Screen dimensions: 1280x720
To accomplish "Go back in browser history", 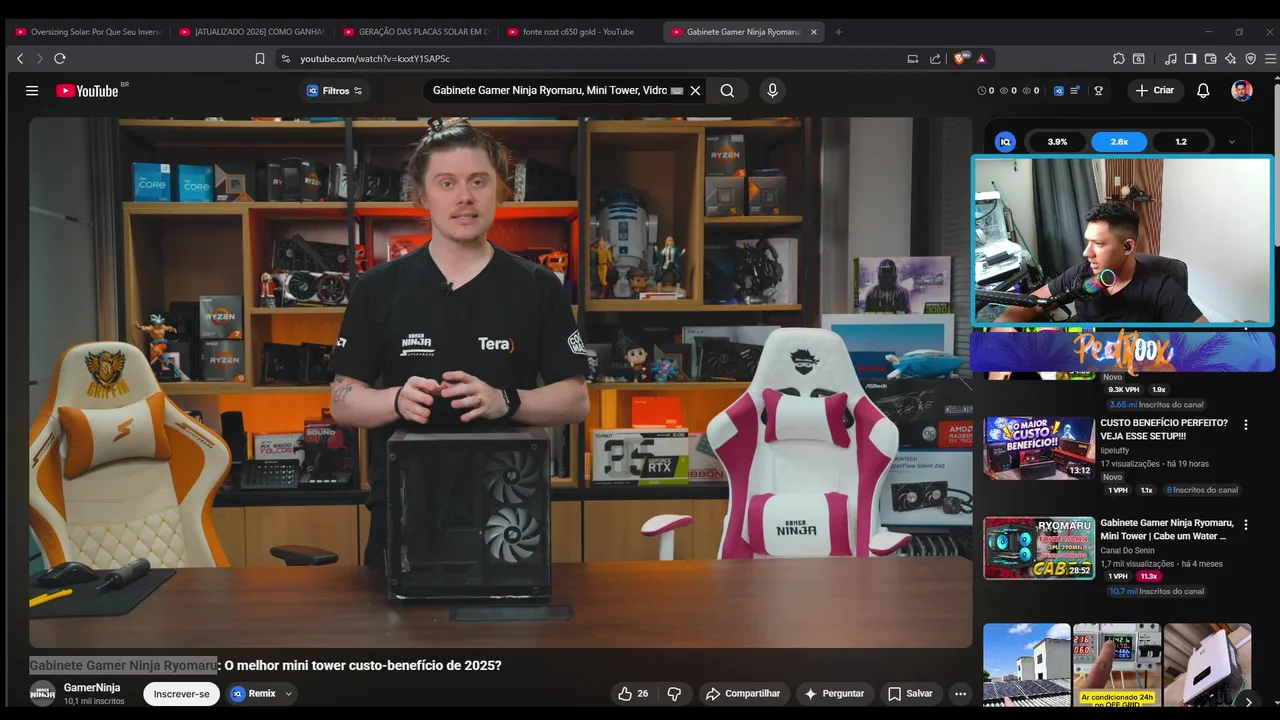I will pyautogui.click(x=20, y=59).
